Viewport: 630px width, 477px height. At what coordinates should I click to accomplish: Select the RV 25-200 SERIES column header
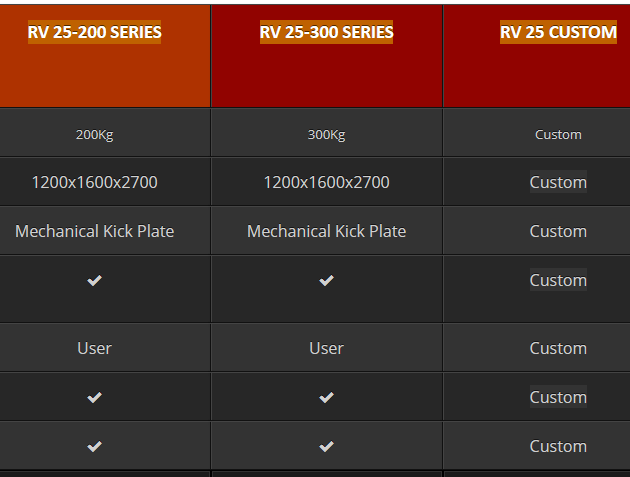(x=94, y=32)
